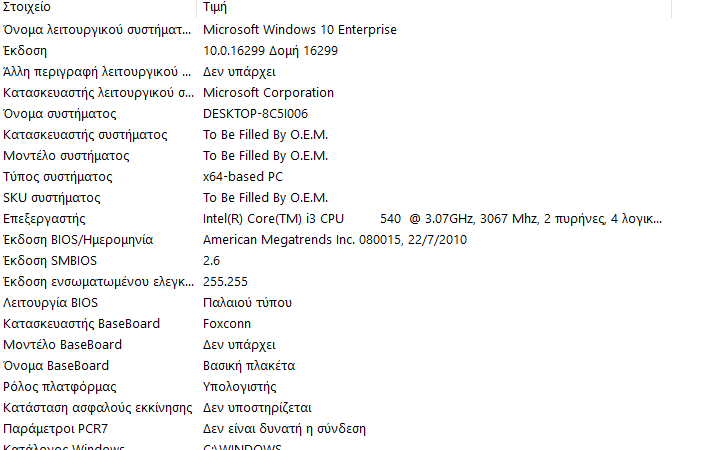
Task: Click the Στοιχείο column header
Action: coord(98,7)
